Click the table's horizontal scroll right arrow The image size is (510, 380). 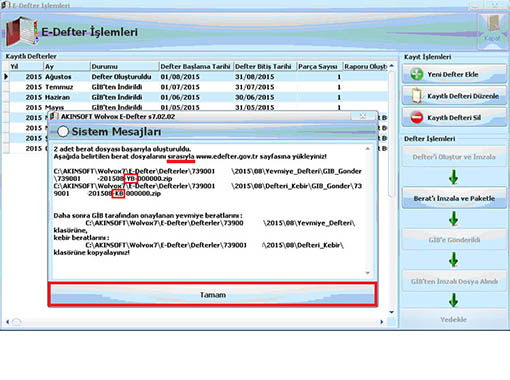382,322
